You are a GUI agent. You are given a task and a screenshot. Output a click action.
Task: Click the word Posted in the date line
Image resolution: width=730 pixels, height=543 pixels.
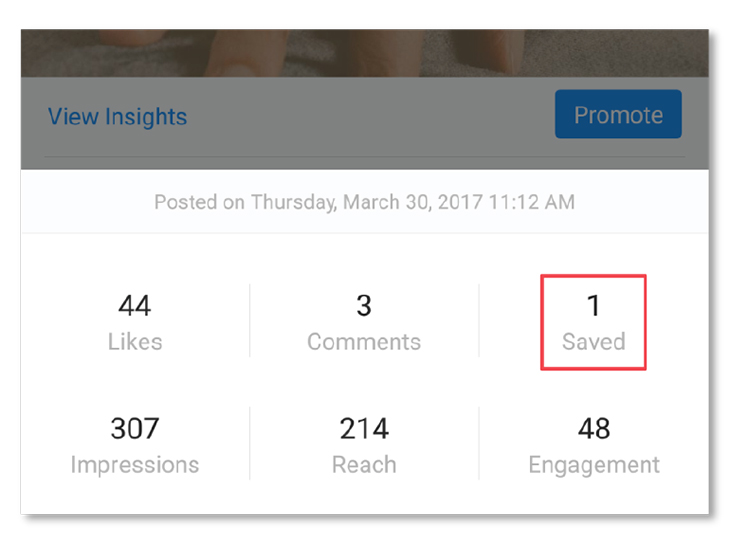186,202
